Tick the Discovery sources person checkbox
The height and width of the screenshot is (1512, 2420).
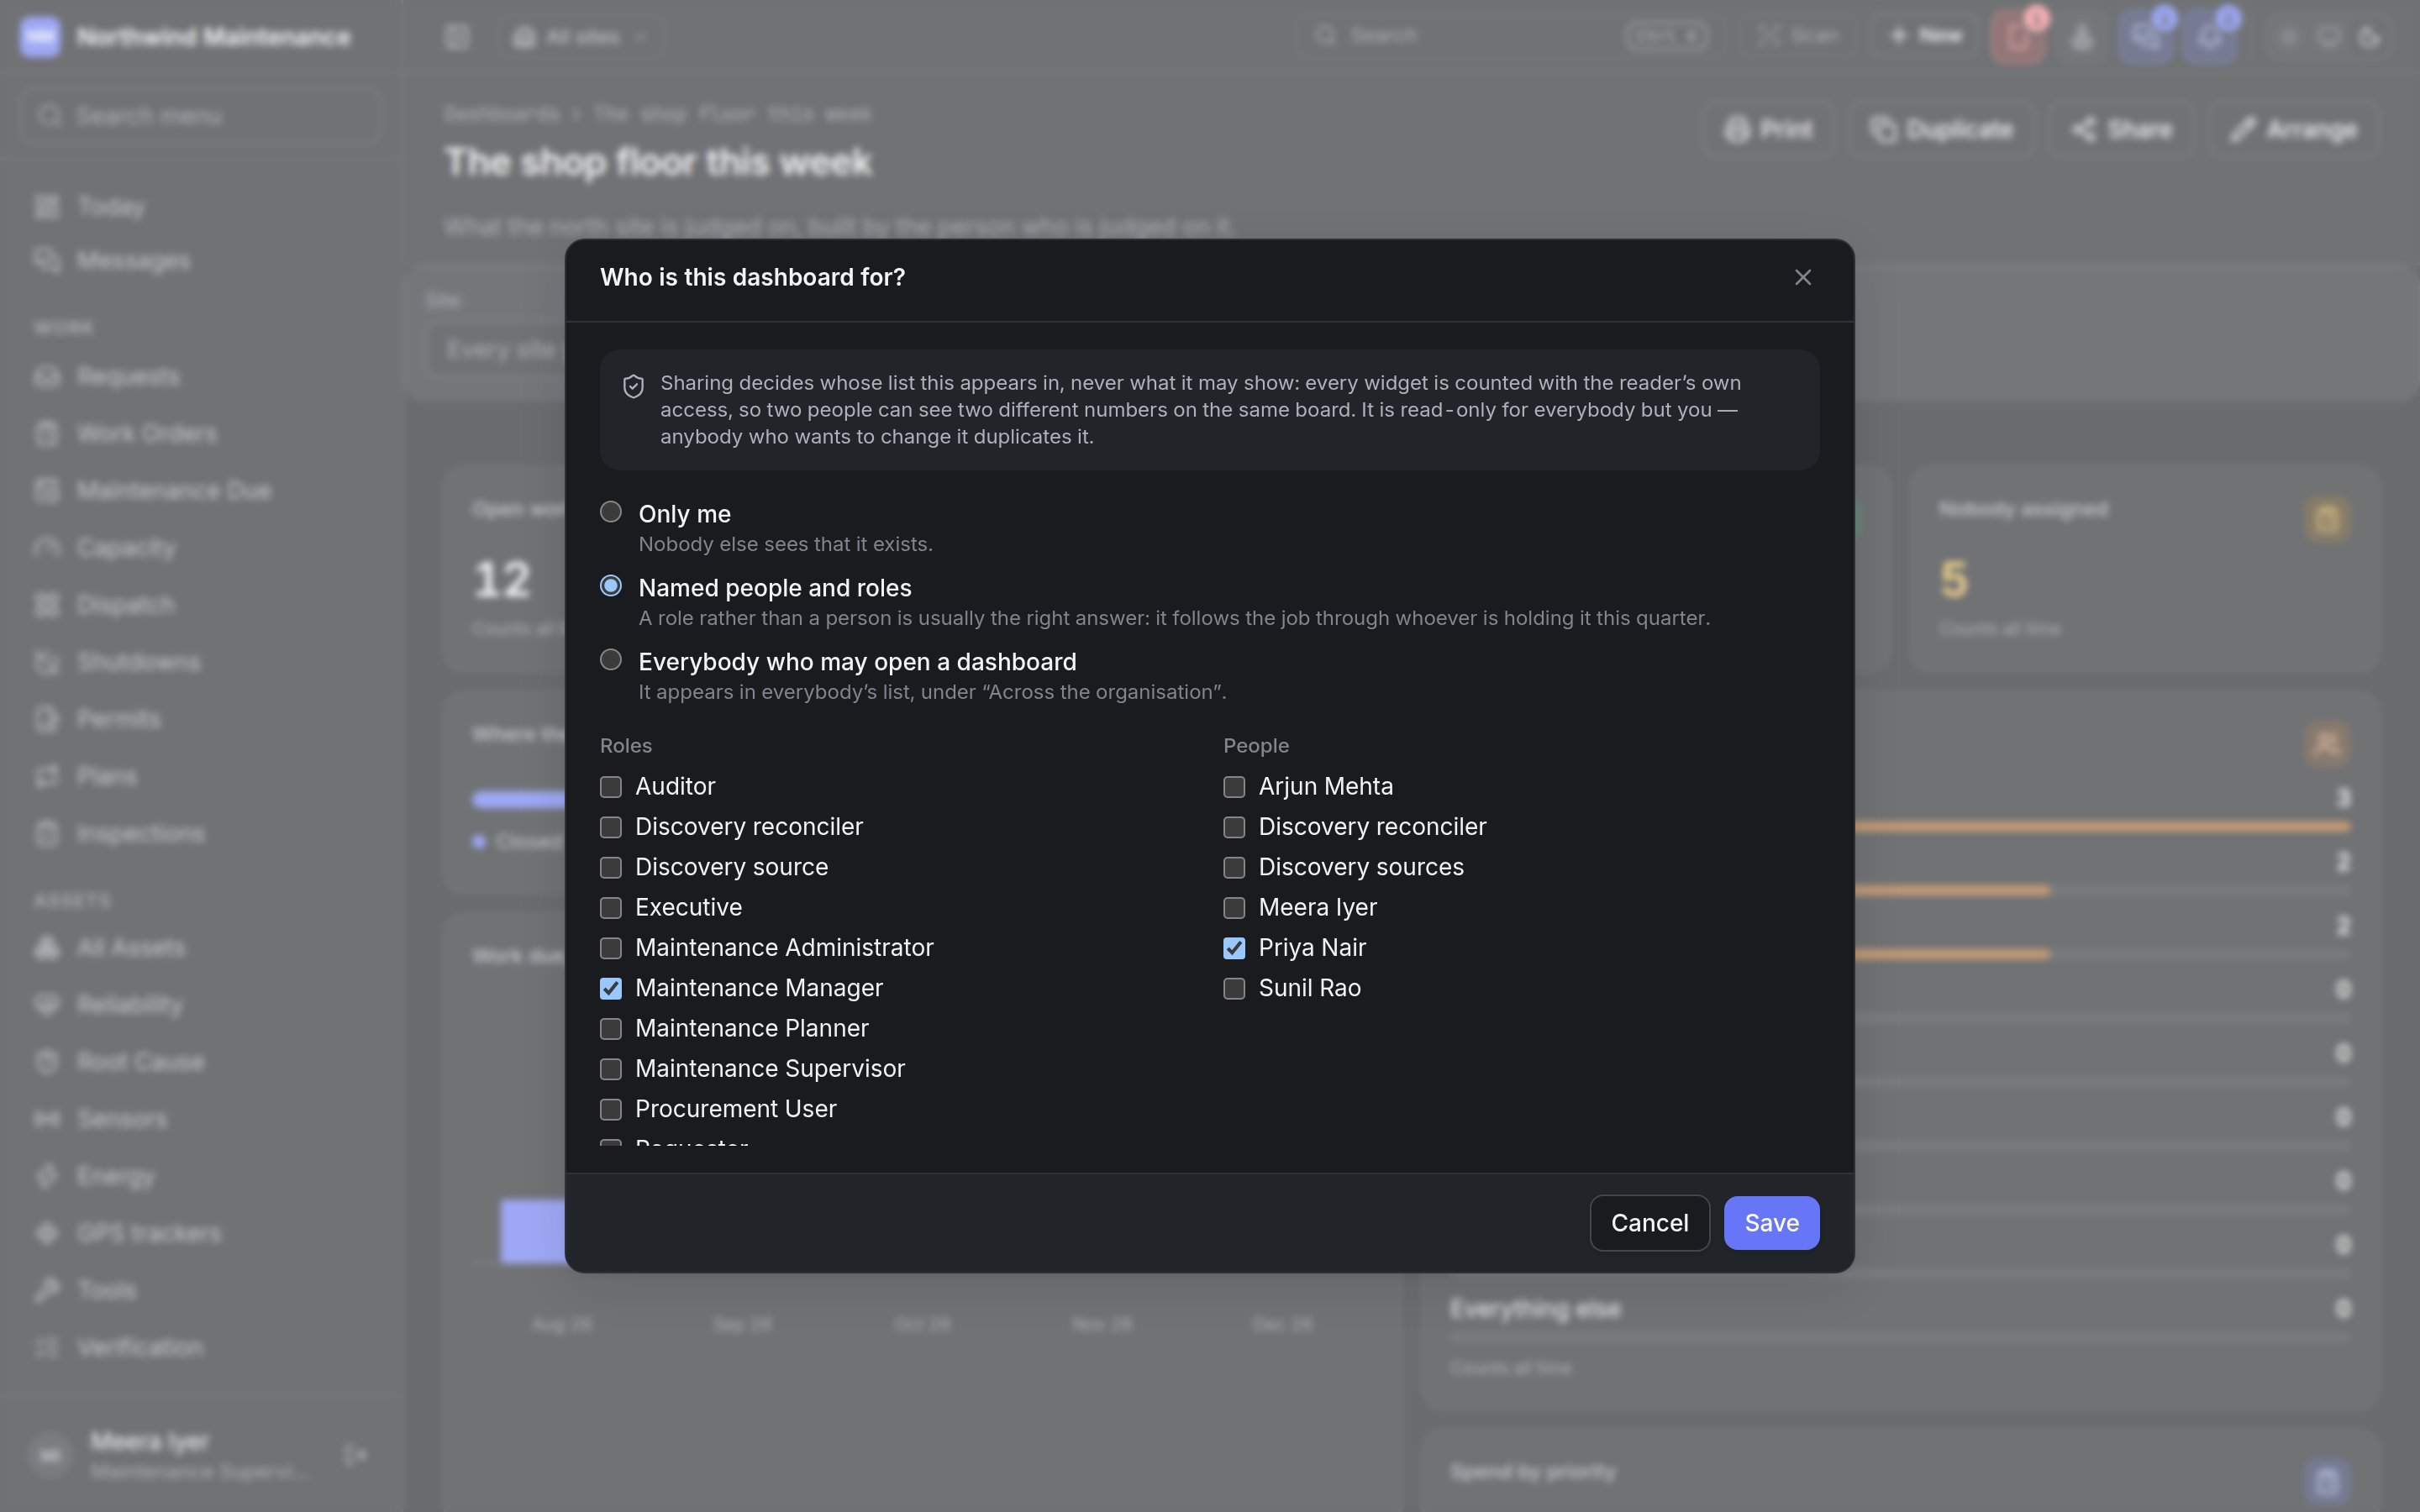tap(1234, 867)
